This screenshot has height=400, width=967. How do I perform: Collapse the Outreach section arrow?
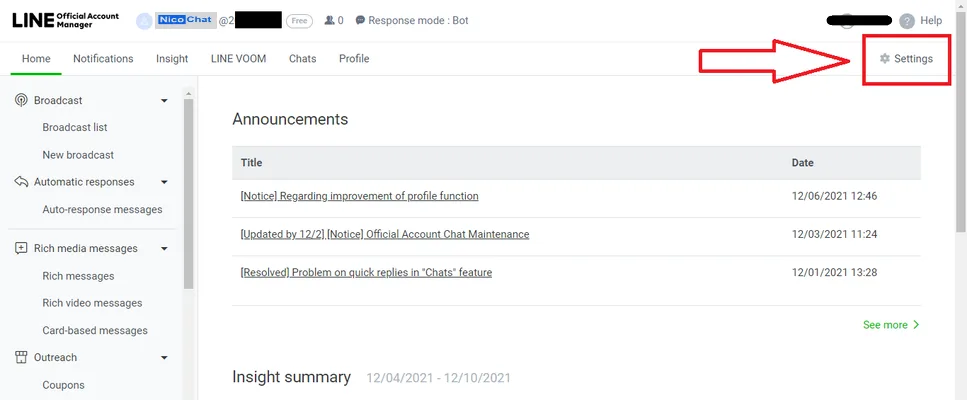tap(164, 357)
